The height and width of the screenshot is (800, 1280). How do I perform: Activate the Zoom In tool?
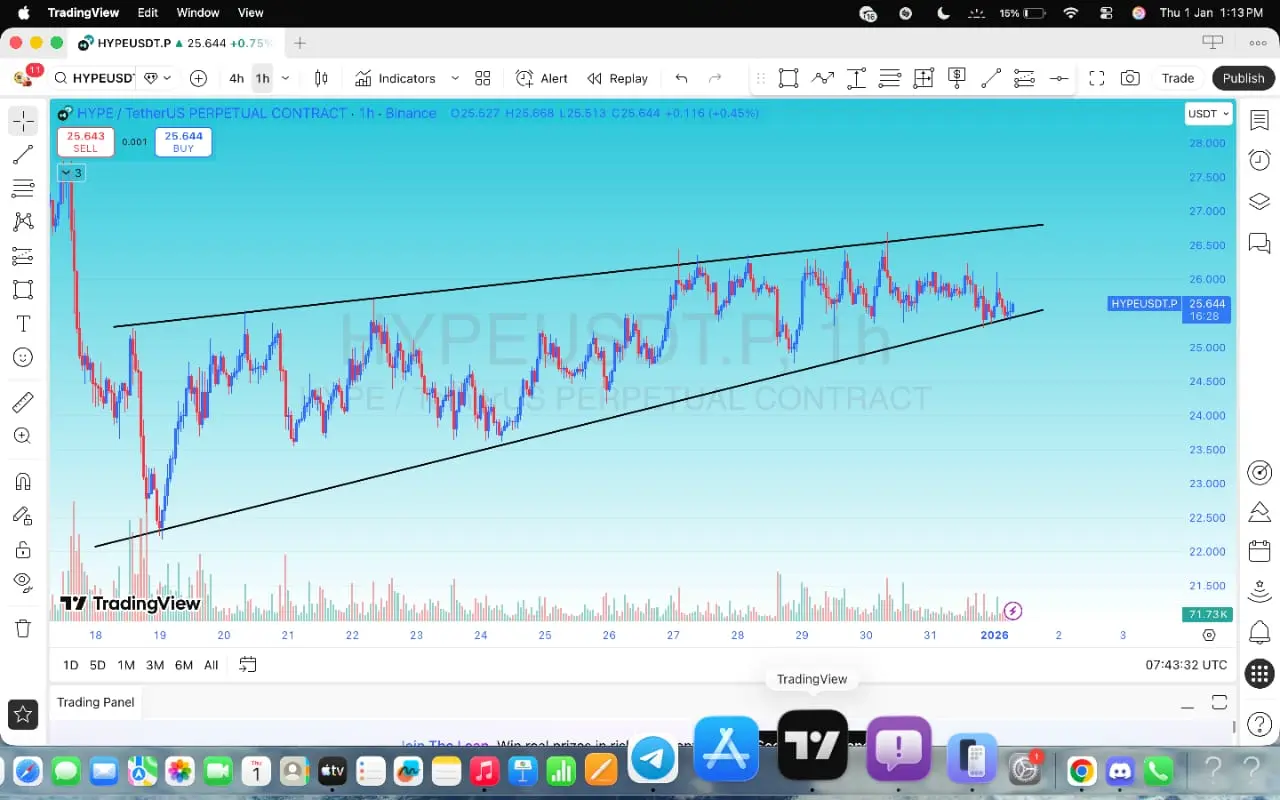pyautogui.click(x=23, y=436)
